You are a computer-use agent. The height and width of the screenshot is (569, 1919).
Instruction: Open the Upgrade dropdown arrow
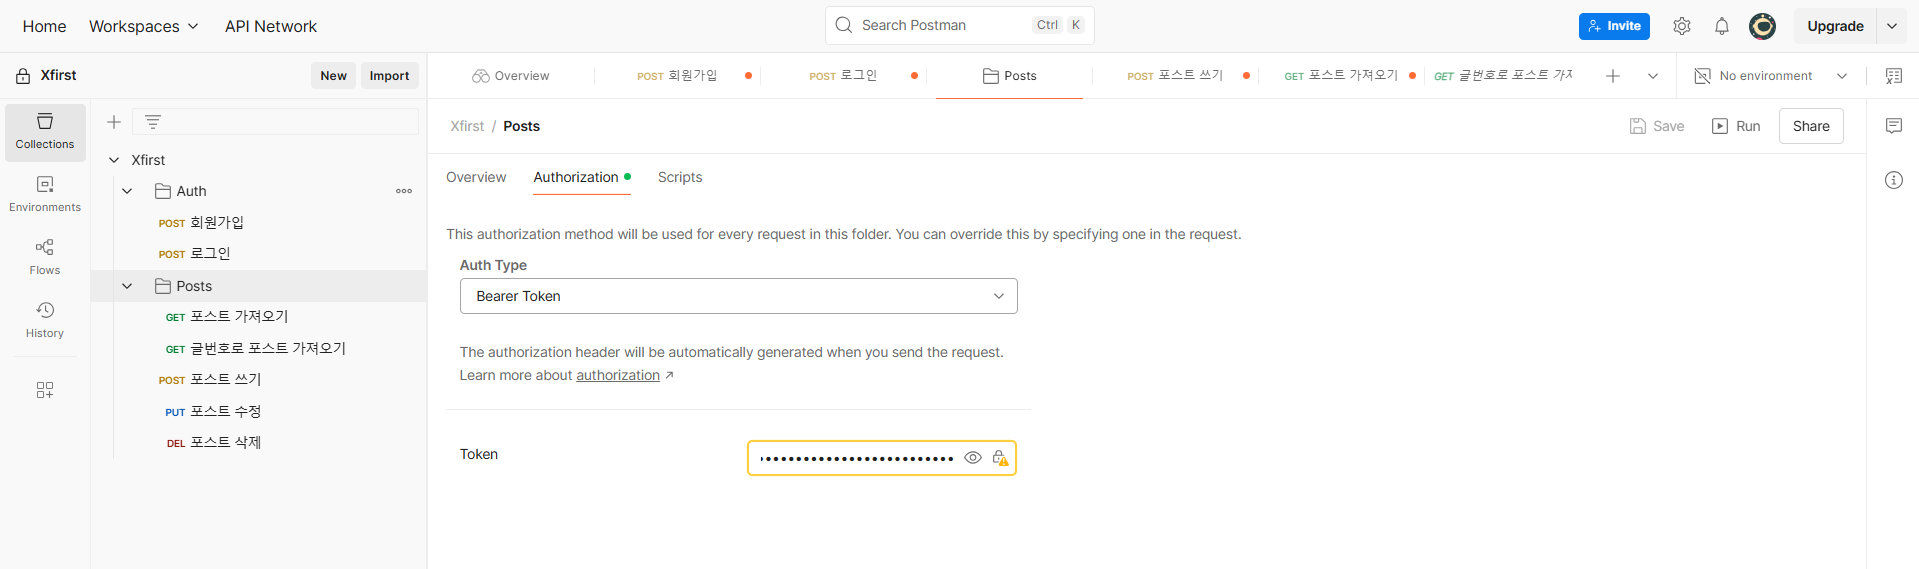coord(1892,26)
